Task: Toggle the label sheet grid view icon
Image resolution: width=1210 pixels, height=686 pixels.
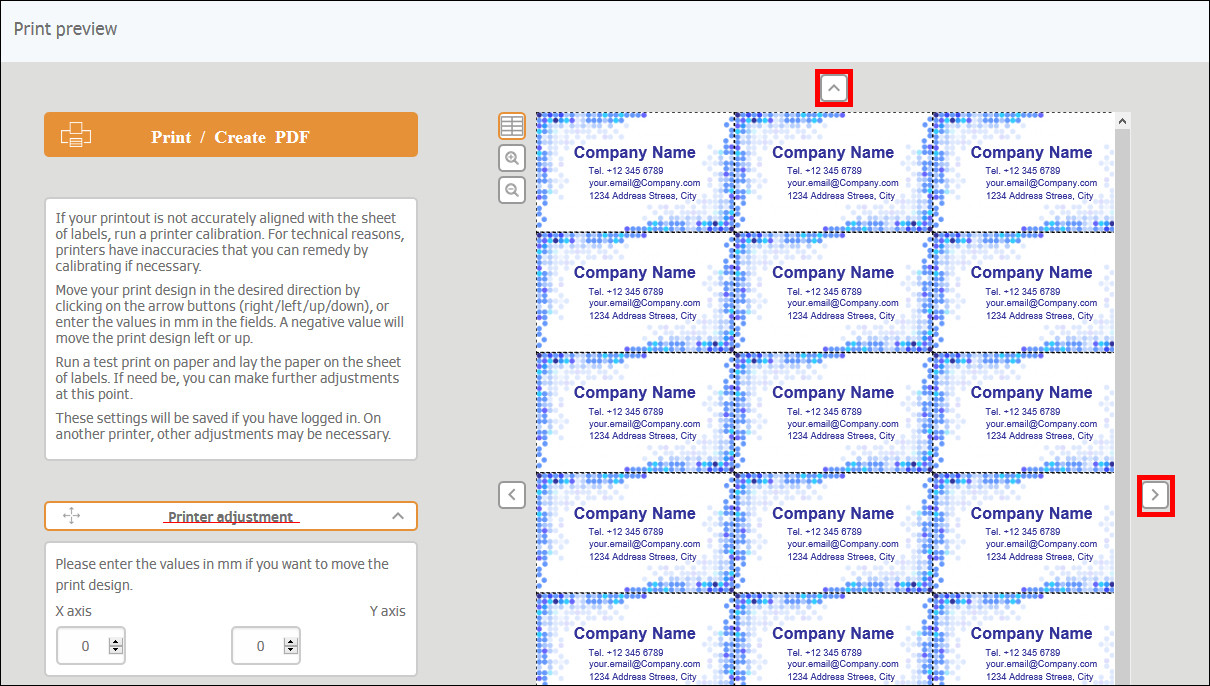Action: [512, 126]
